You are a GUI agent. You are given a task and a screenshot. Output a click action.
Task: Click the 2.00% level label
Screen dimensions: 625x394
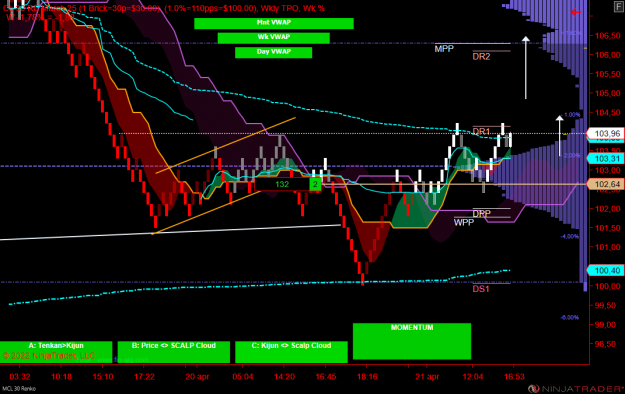(x=572, y=156)
